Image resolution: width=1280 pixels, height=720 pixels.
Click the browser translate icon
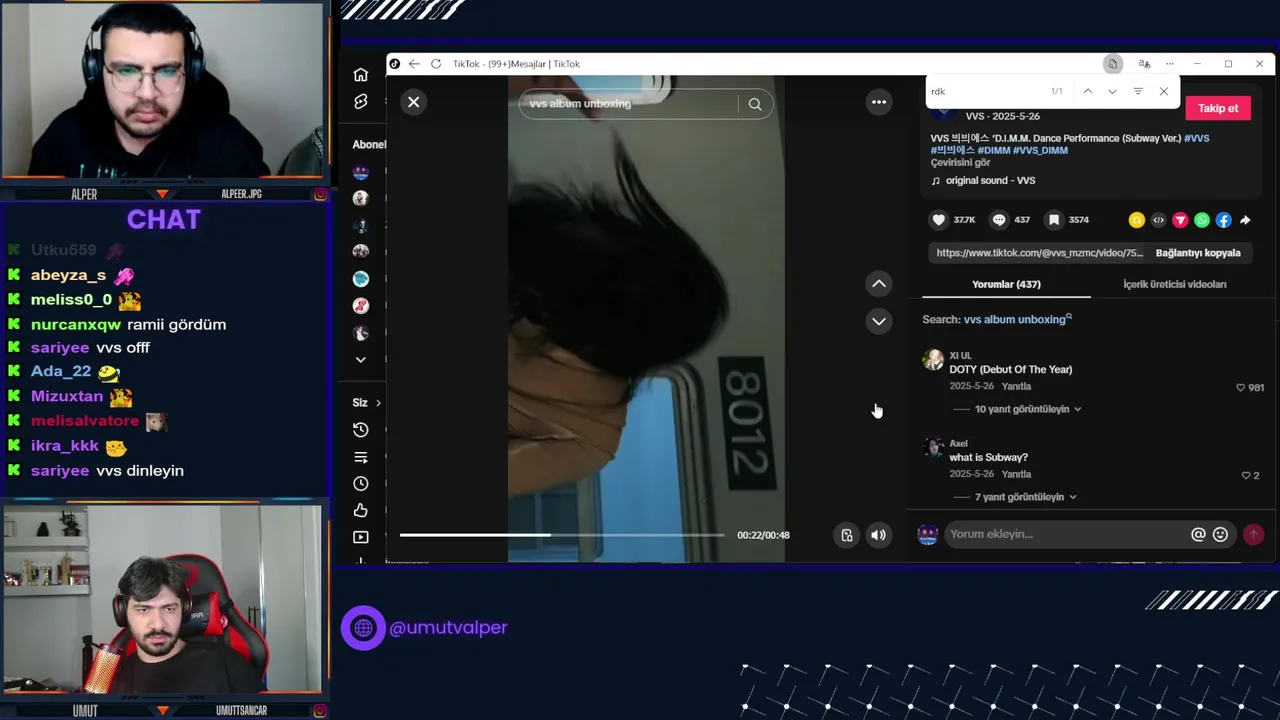(x=1144, y=64)
